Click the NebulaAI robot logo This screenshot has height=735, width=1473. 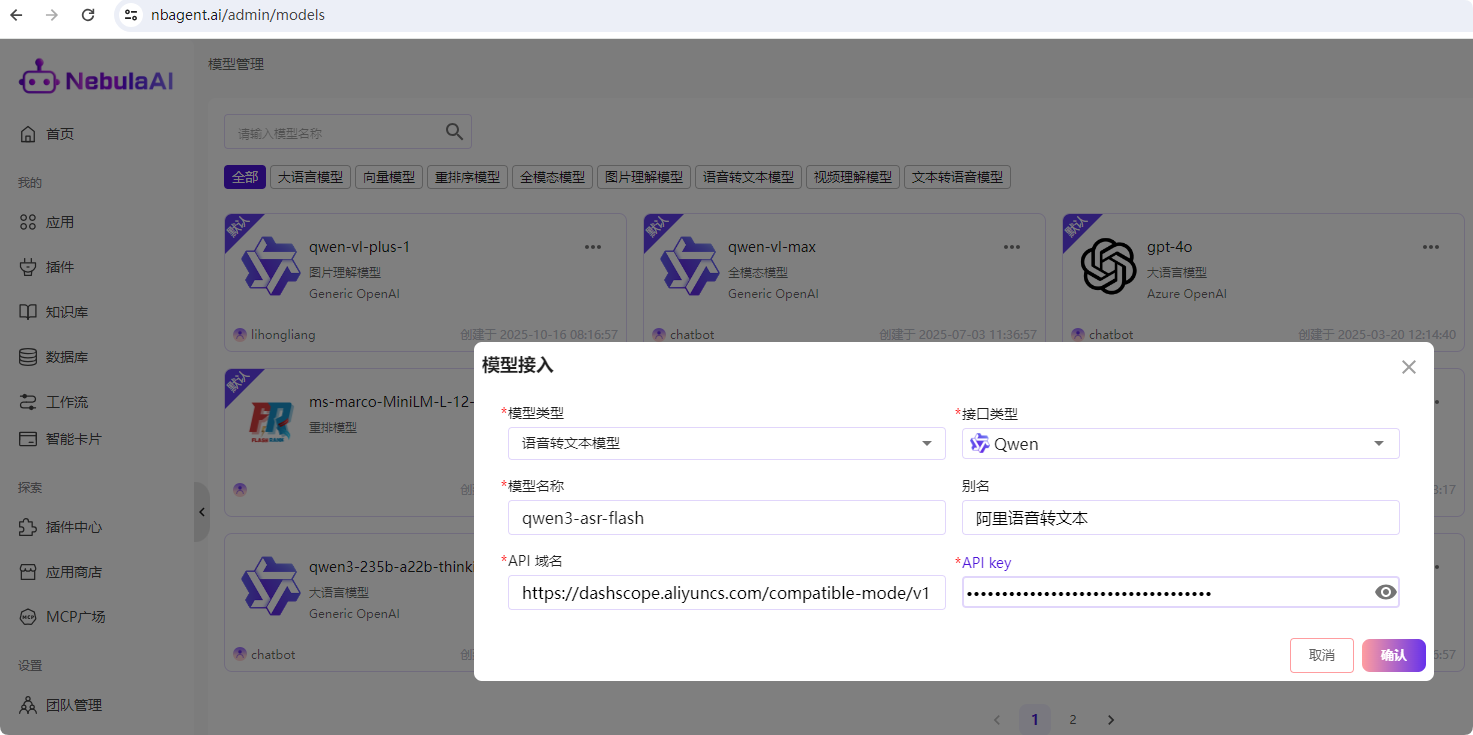39,78
